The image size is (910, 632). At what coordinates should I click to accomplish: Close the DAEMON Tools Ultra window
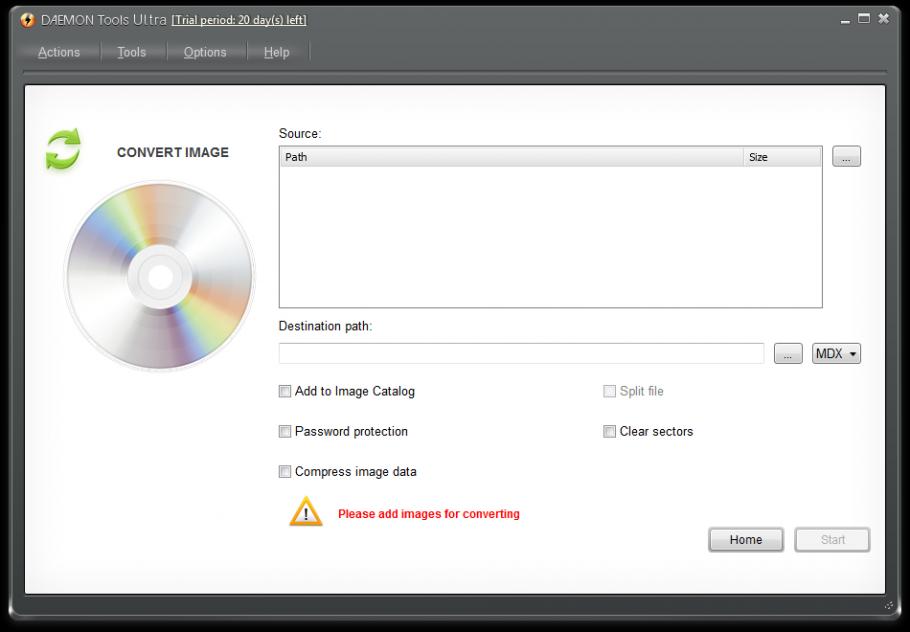tap(883, 19)
